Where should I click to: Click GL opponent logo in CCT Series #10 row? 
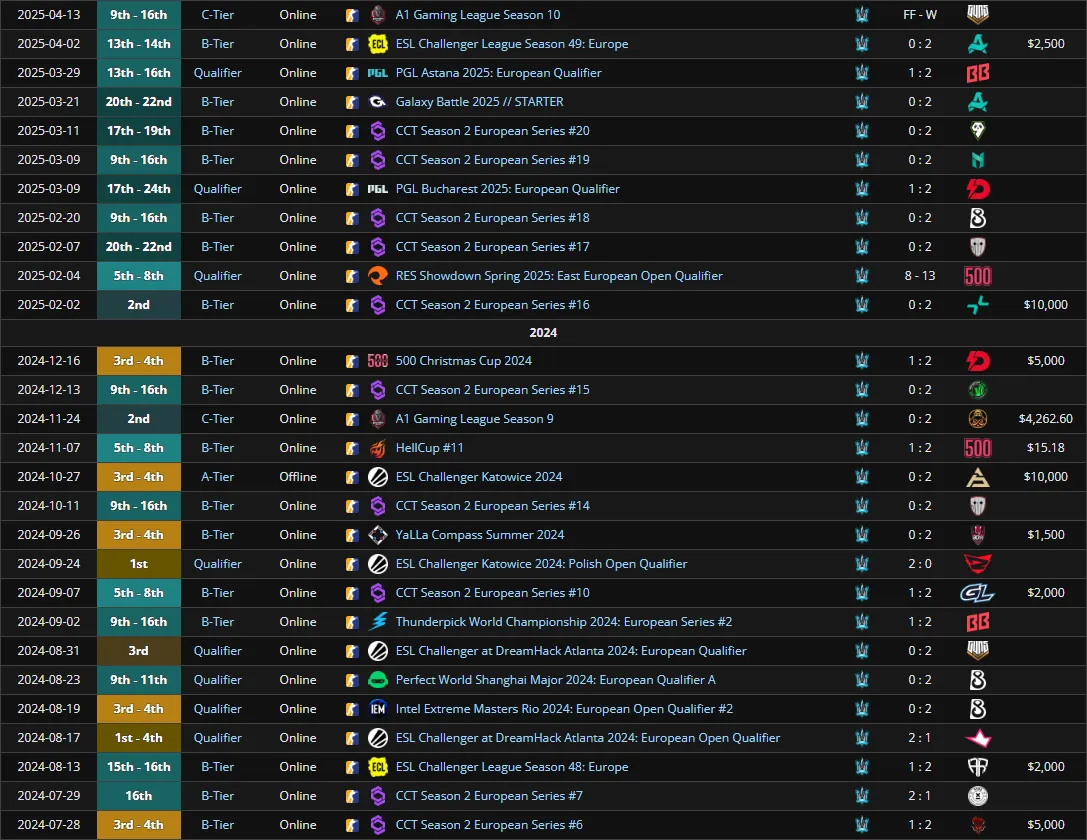coord(977,593)
